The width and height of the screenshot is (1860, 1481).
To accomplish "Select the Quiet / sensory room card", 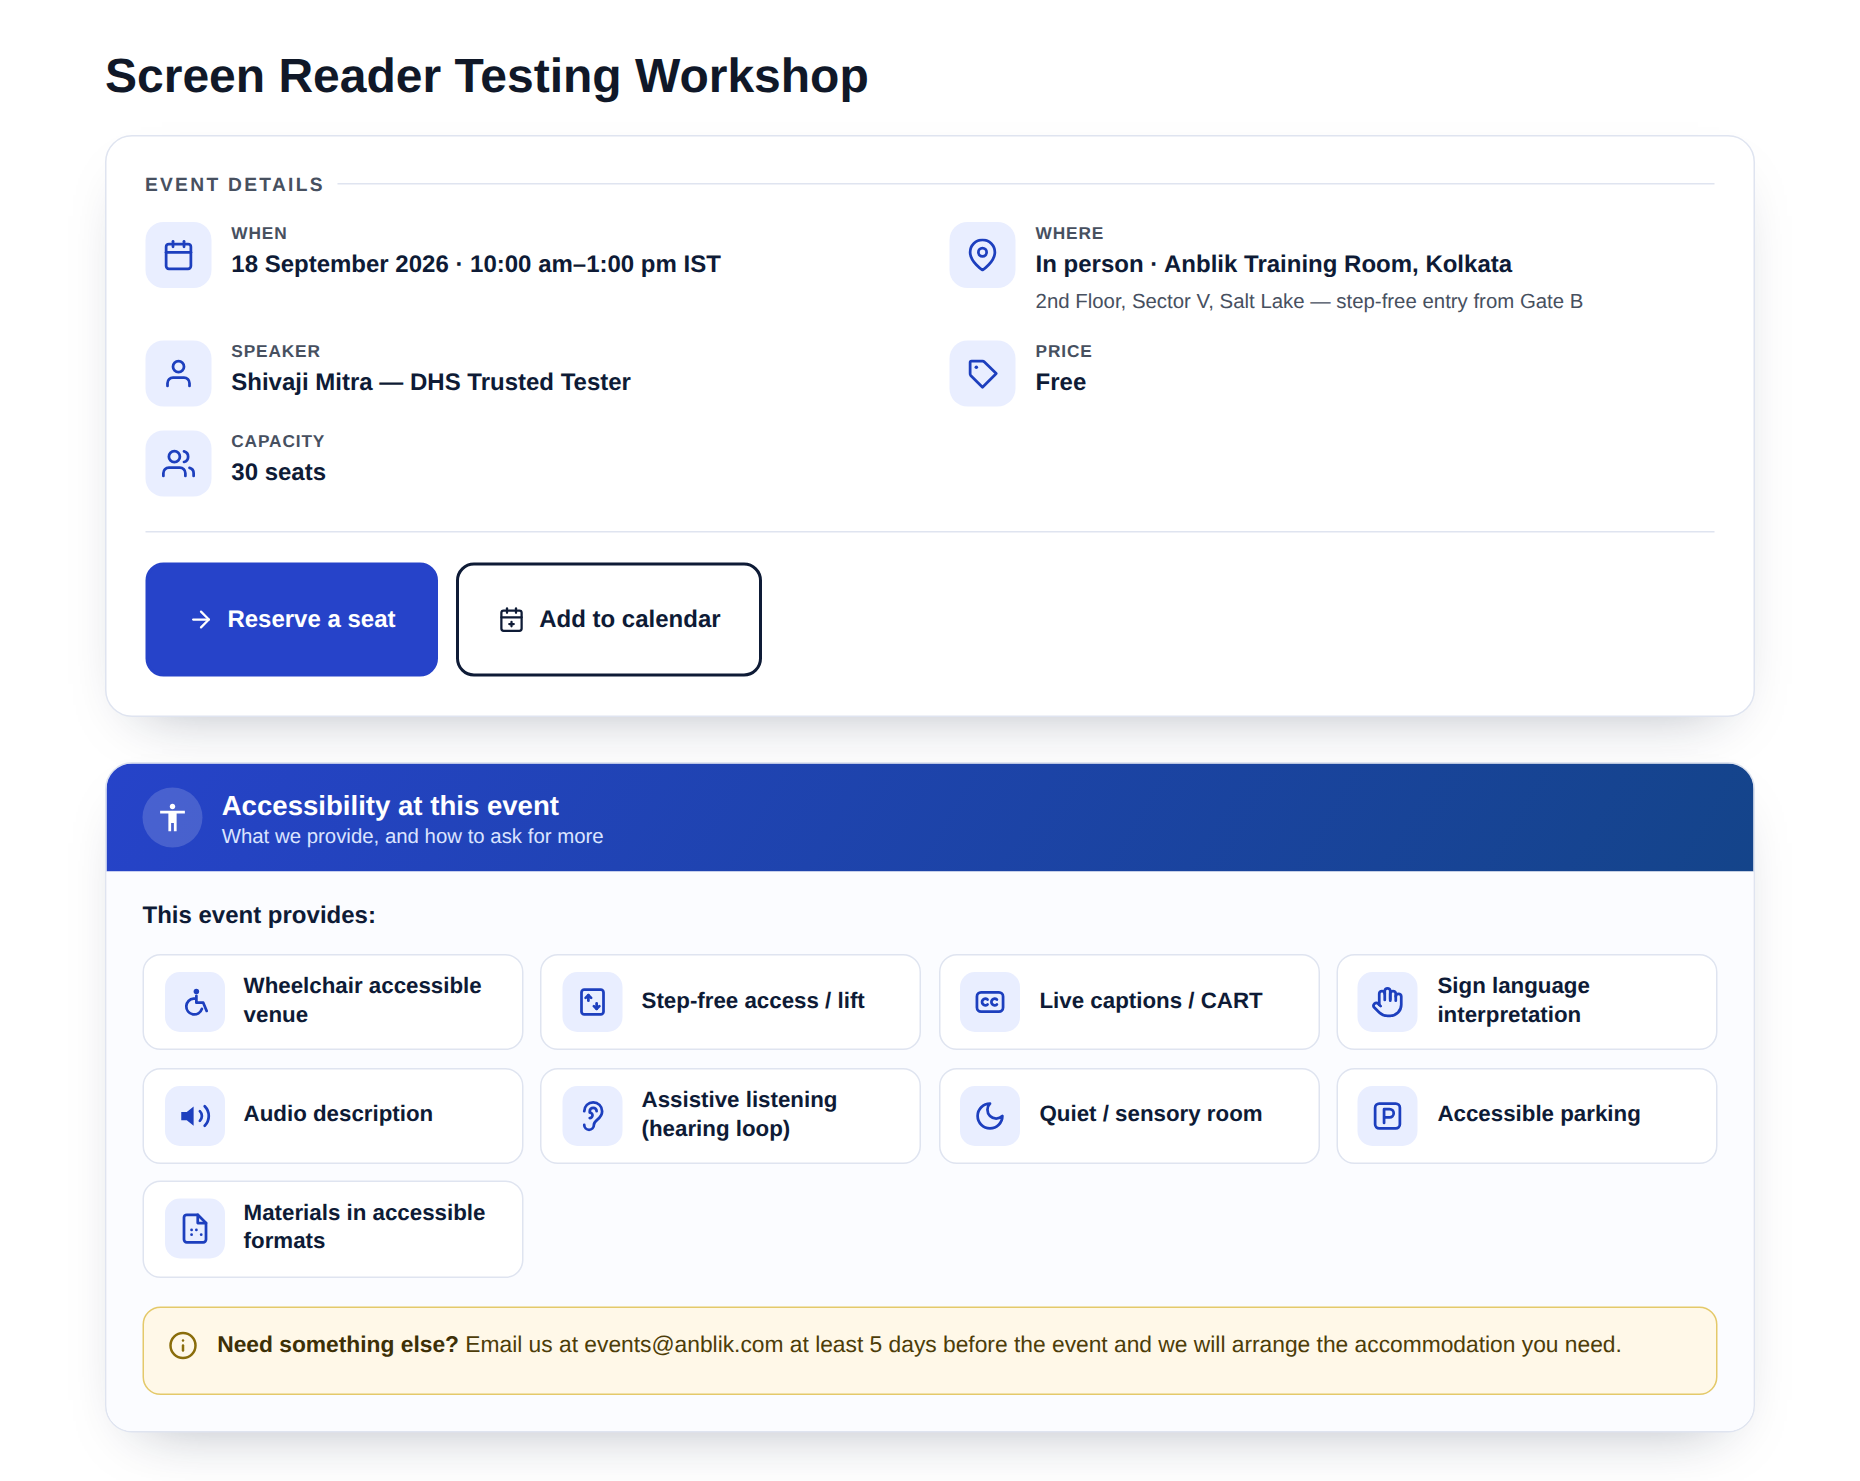I will (1129, 1115).
